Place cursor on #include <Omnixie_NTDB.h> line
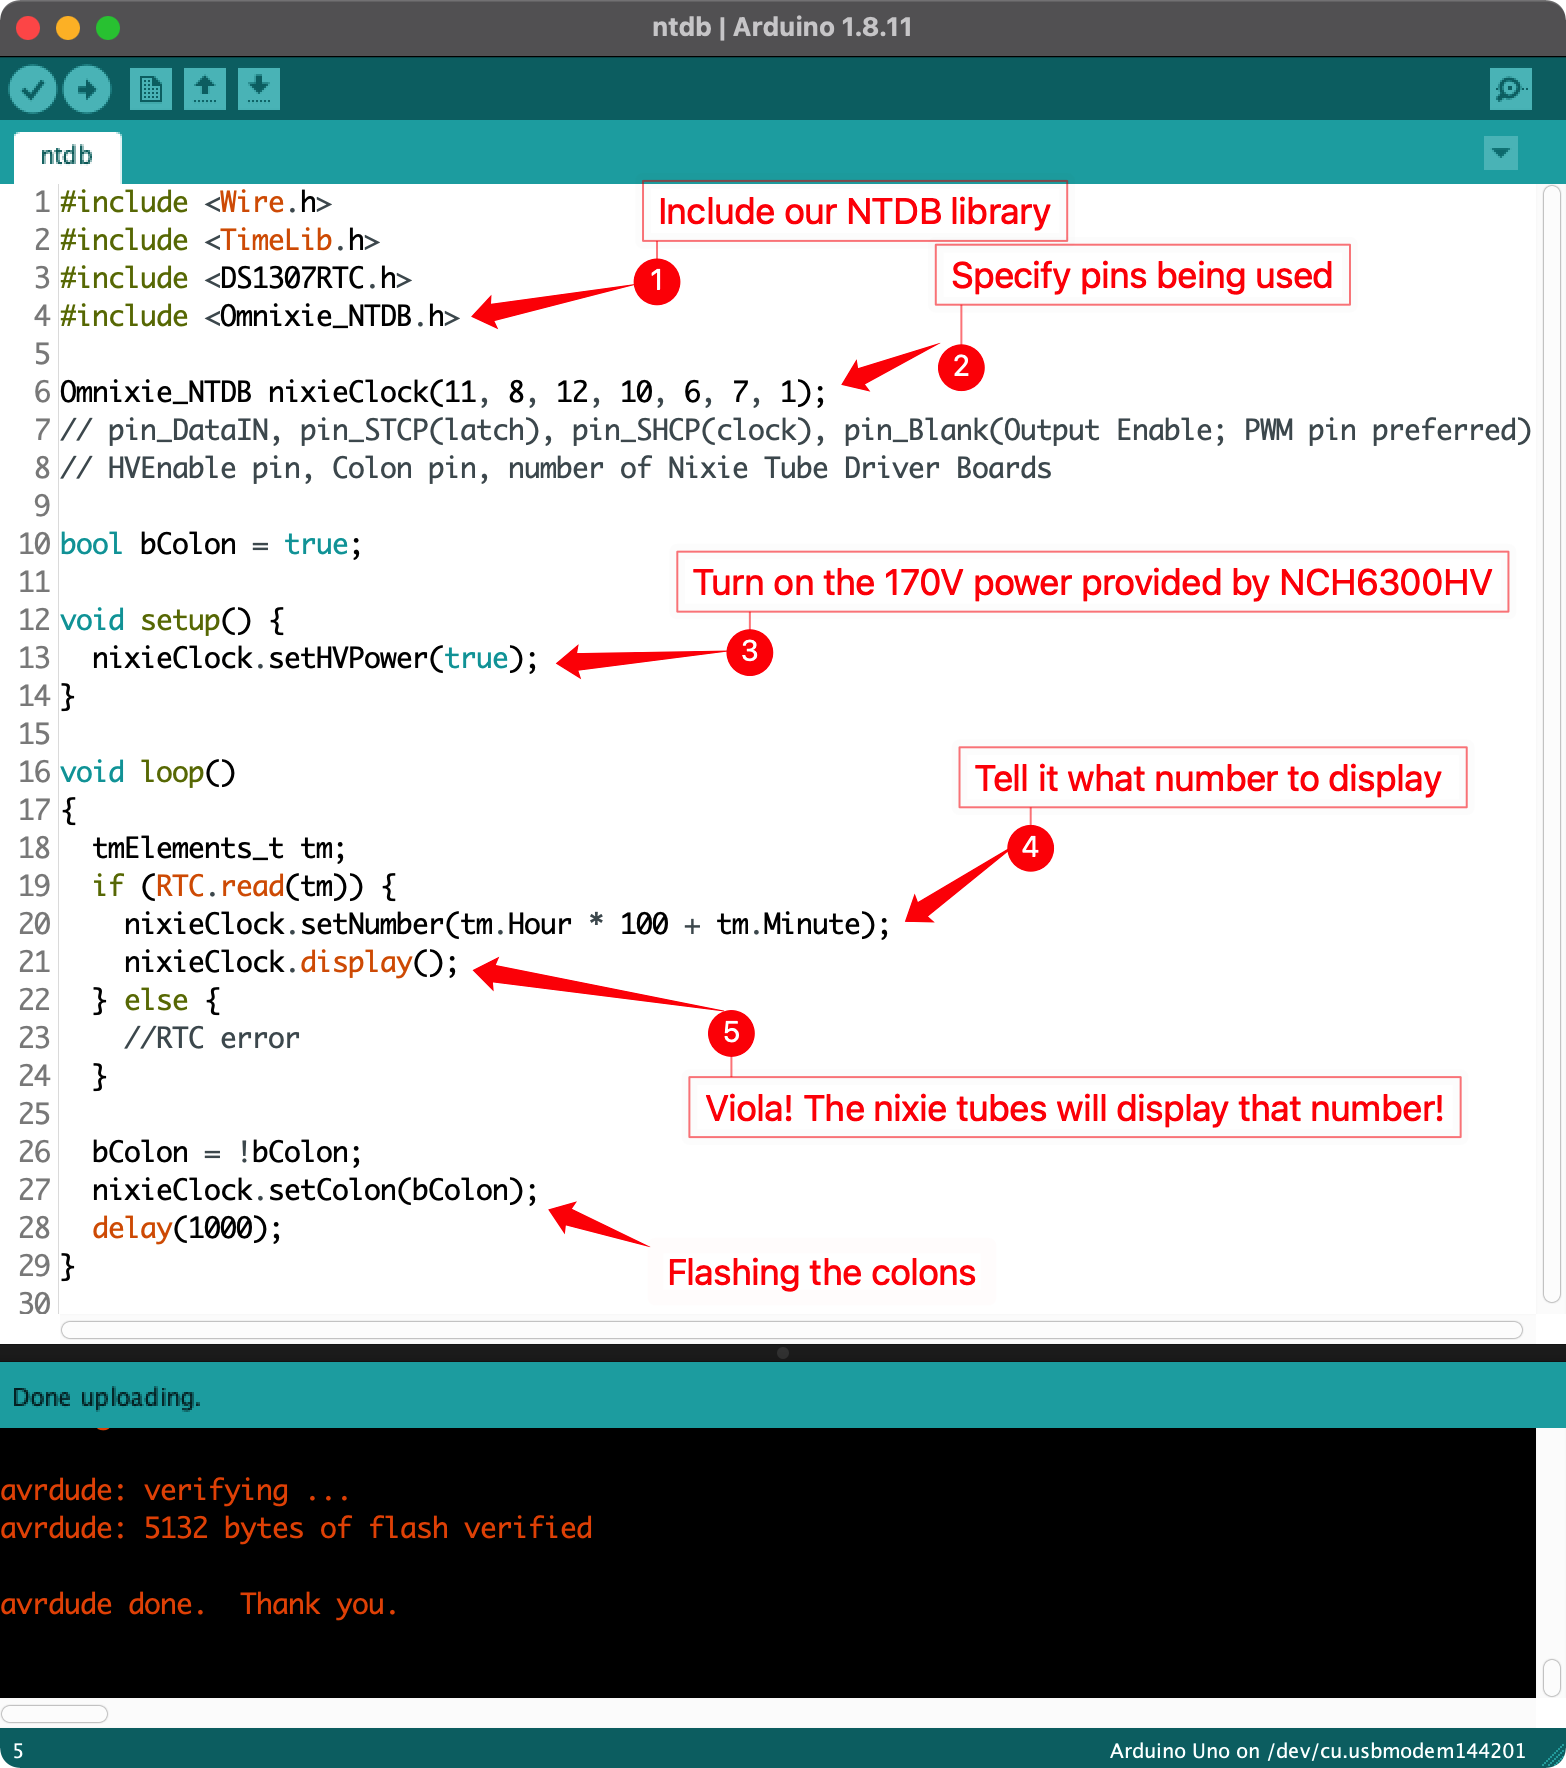This screenshot has width=1566, height=1768. click(260, 316)
